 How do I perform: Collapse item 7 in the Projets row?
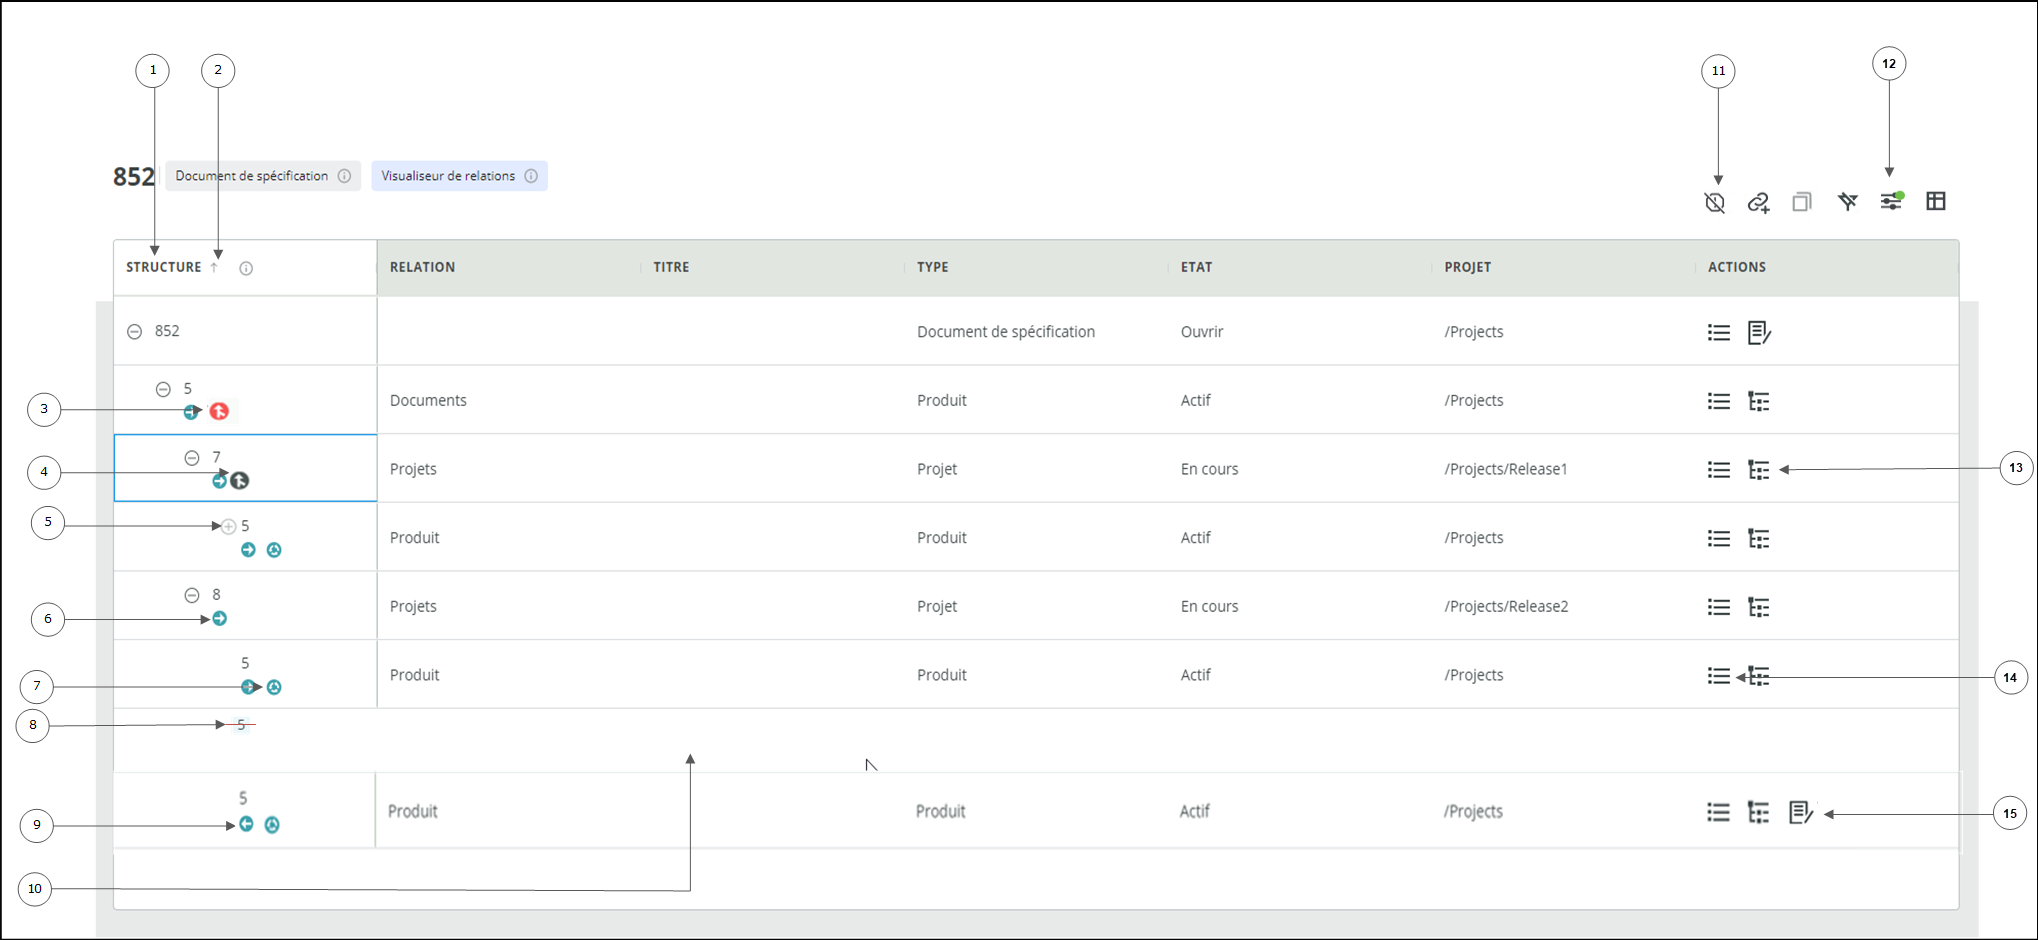192,458
